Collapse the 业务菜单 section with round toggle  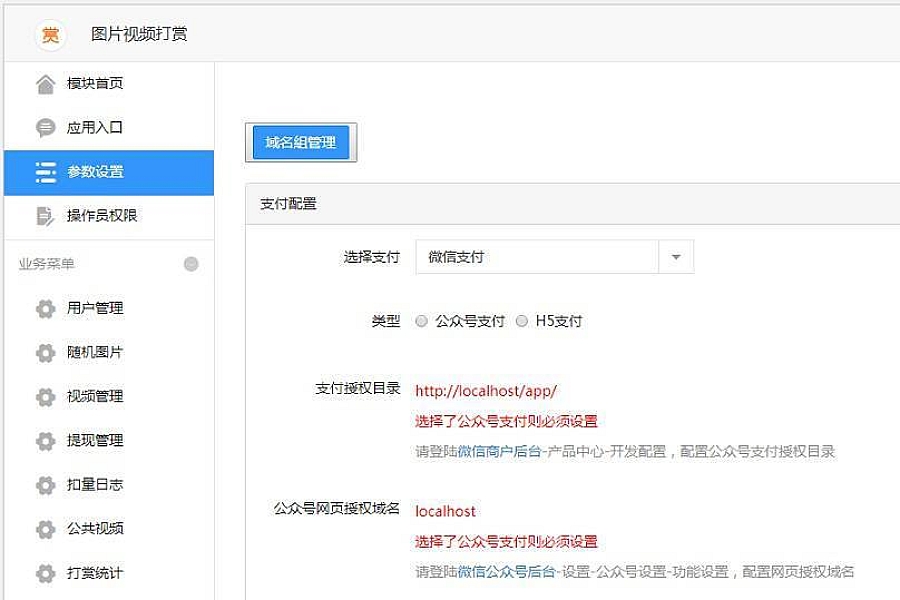[x=191, y=264]
